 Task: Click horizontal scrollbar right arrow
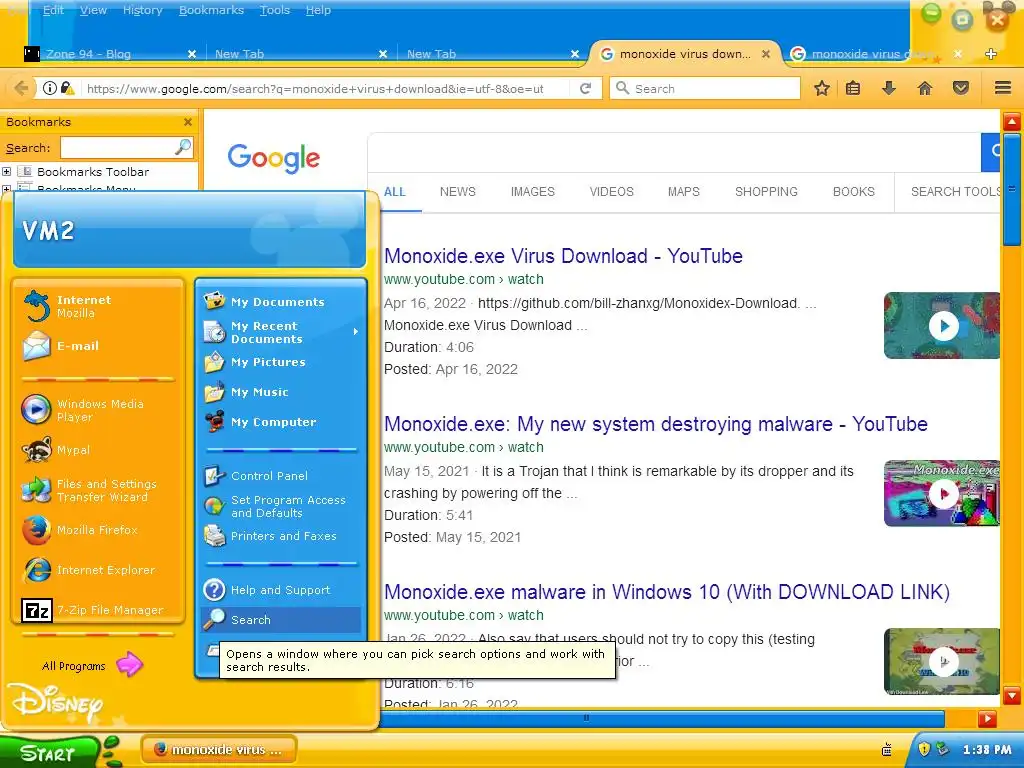click(x=987, y=719)
